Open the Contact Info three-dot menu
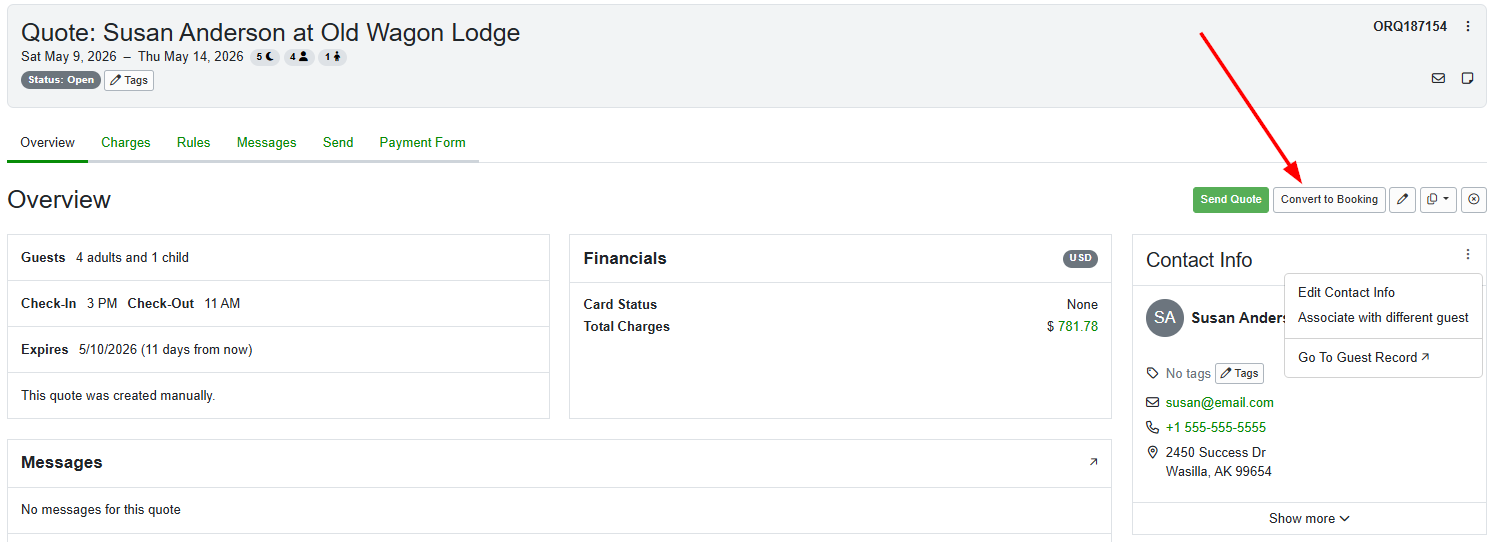This screenshot has width=1499, height=542. pos(1468,254)
